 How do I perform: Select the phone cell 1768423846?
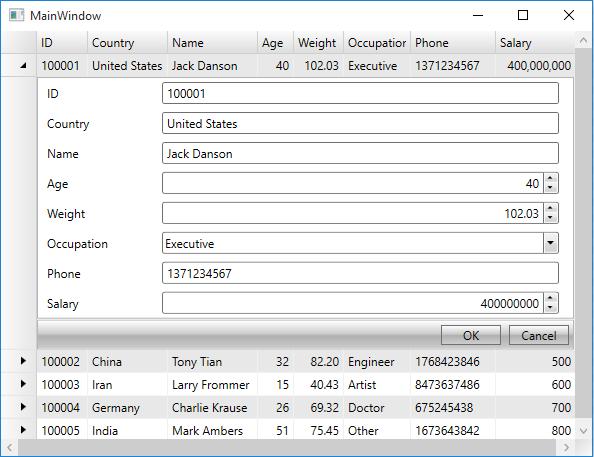(453, 362)
